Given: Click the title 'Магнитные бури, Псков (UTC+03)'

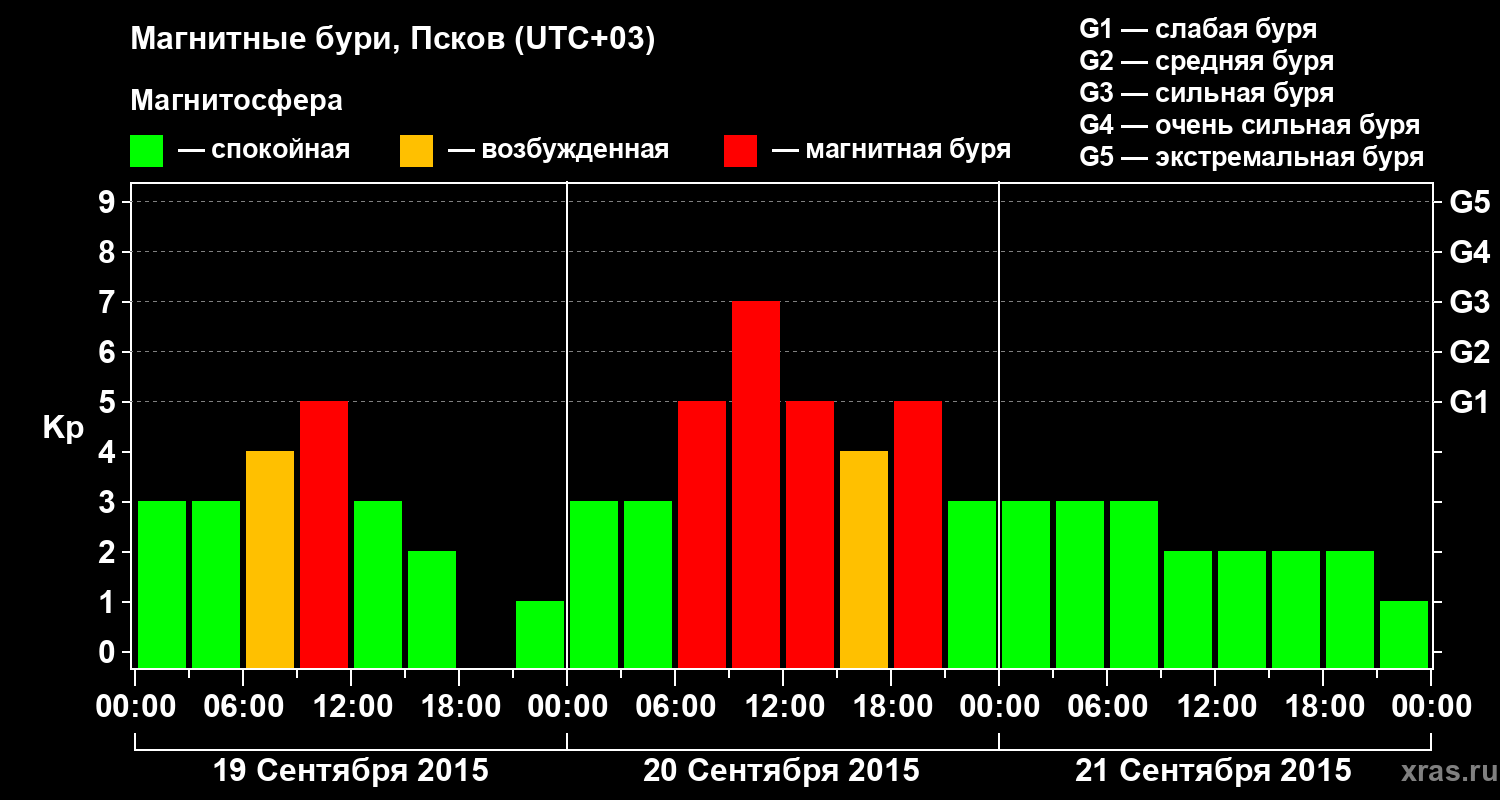Looking at the screenshot, I should tap(393, 41).
